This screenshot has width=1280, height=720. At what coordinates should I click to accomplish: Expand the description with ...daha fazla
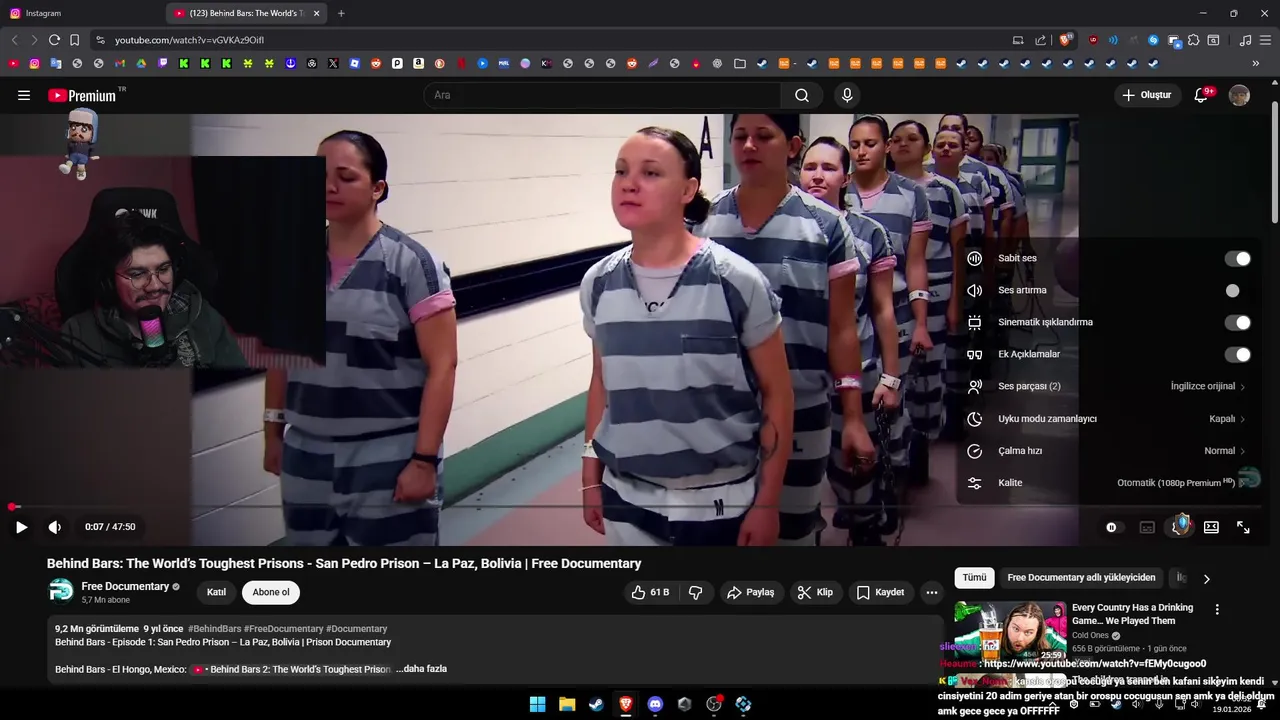point(421,669)
